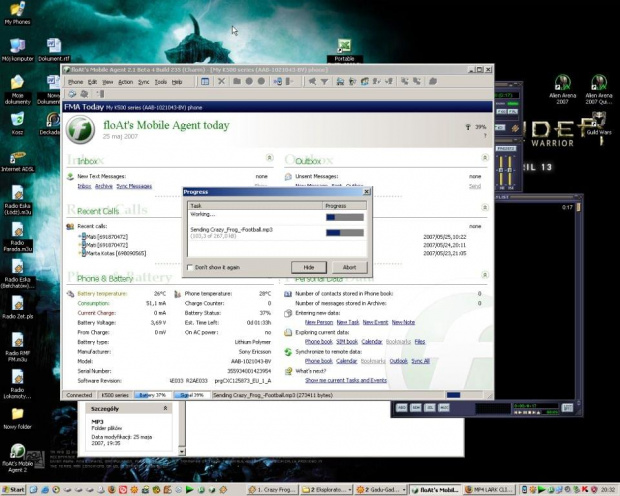Open the My Phones desktop icon
Viewport: 620px width, 496px height.
17,13
